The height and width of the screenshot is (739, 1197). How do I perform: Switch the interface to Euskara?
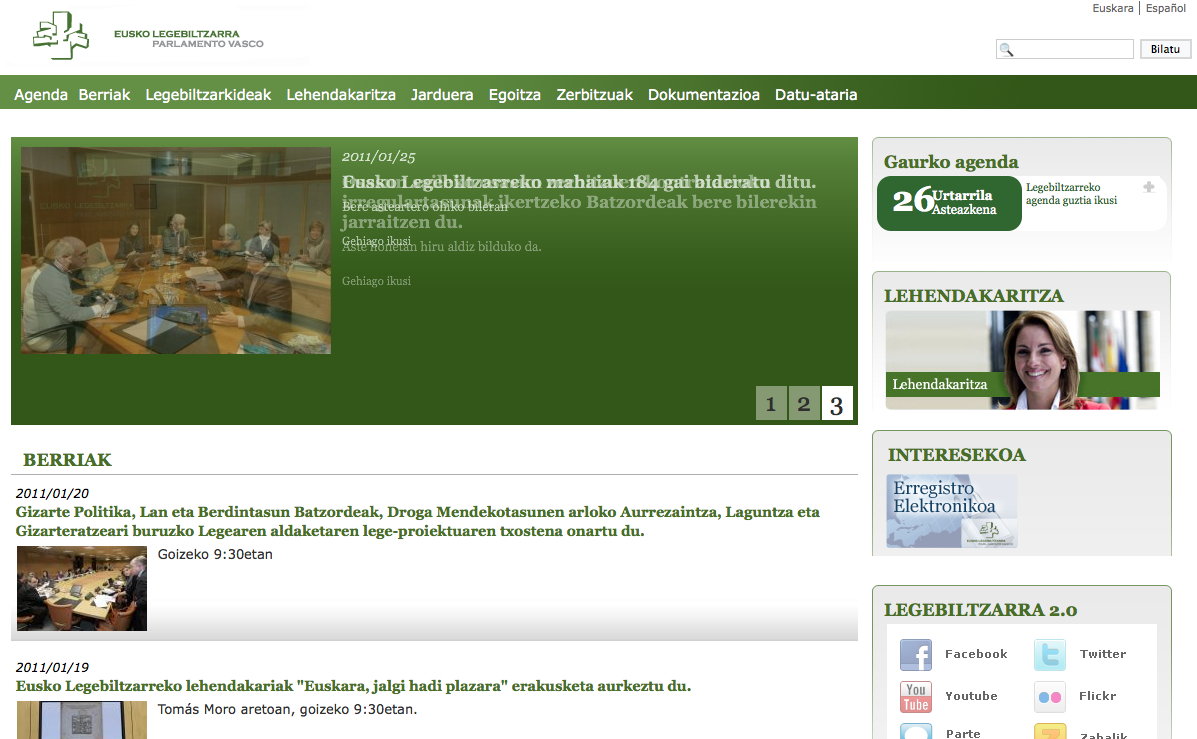(x=1112, y=8)
